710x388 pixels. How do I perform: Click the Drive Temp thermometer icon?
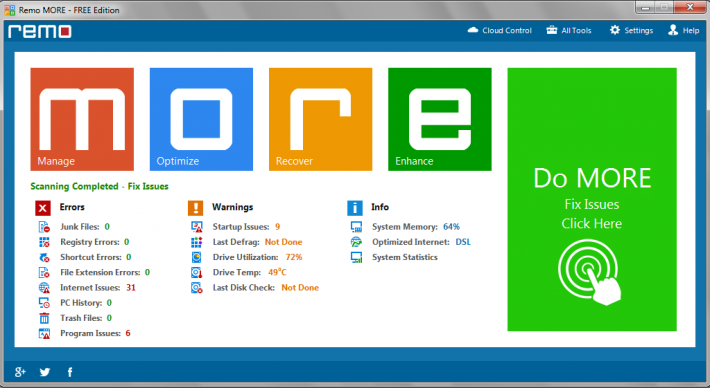[197, 273]
